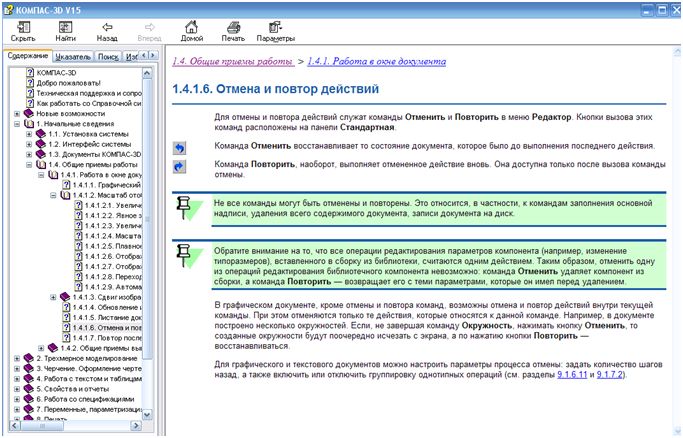The height and width of the screenshot is (438, 683).
Task: Select topic 1.4.1.2.9. Автоматический
Action: point(113,287)
